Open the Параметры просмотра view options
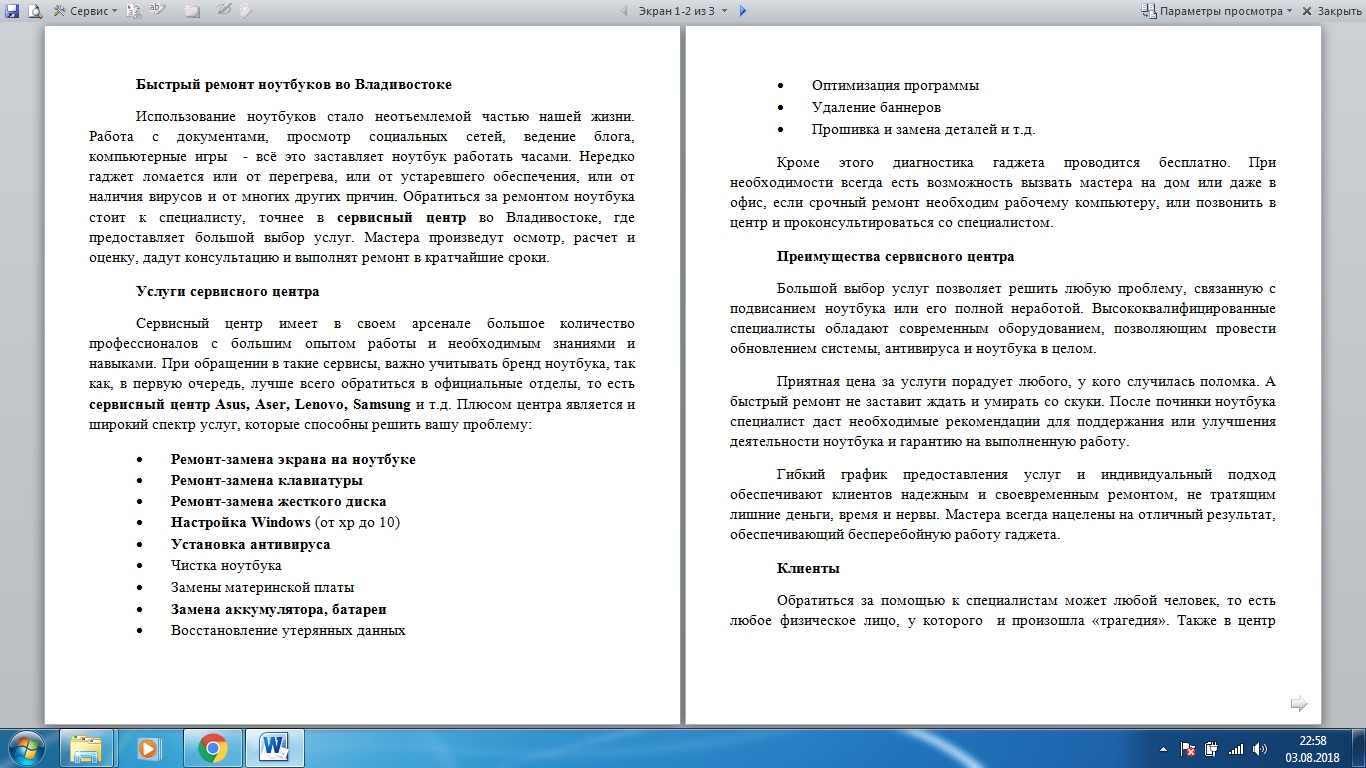 pos(1218,11)
